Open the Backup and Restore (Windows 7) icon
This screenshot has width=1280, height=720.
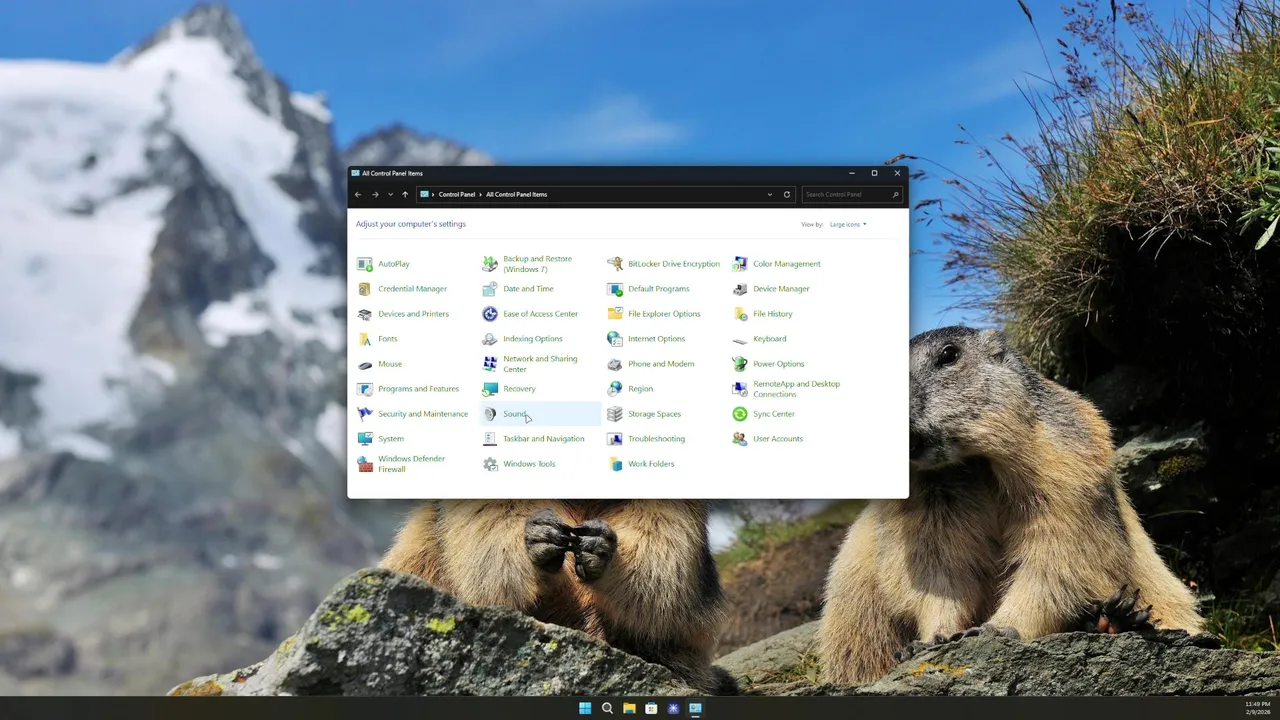[490, 264]
